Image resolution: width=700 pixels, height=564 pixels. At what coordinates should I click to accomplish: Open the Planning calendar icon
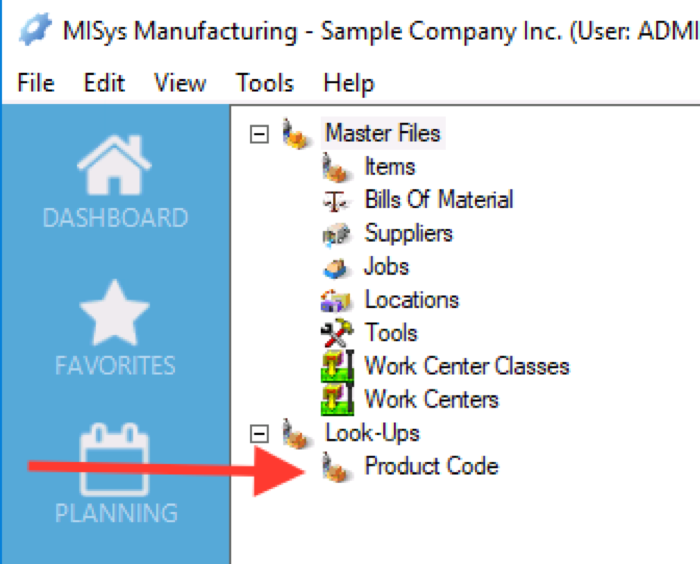(114, 459)
